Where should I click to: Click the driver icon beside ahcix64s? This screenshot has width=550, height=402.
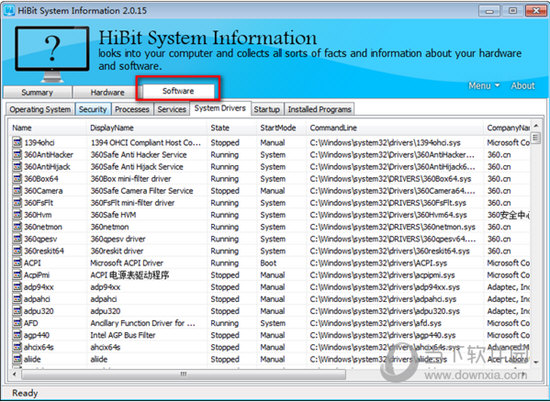click(17, 347)
